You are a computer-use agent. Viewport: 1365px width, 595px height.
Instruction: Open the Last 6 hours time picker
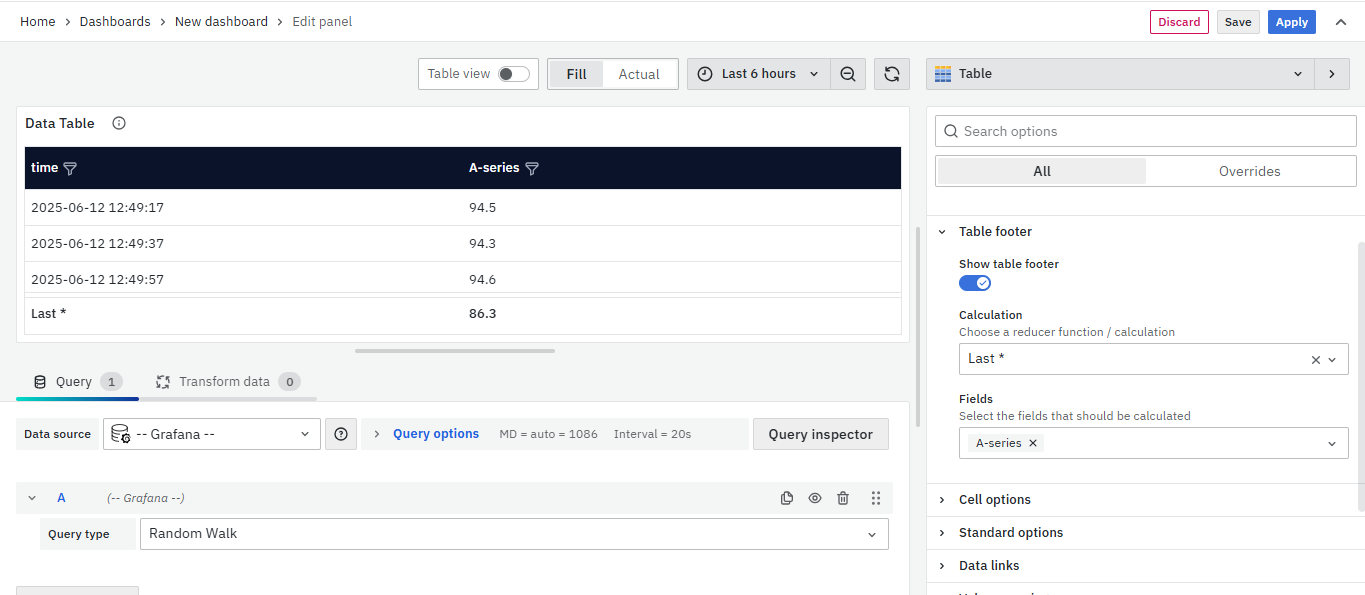(x=758, y=74)
